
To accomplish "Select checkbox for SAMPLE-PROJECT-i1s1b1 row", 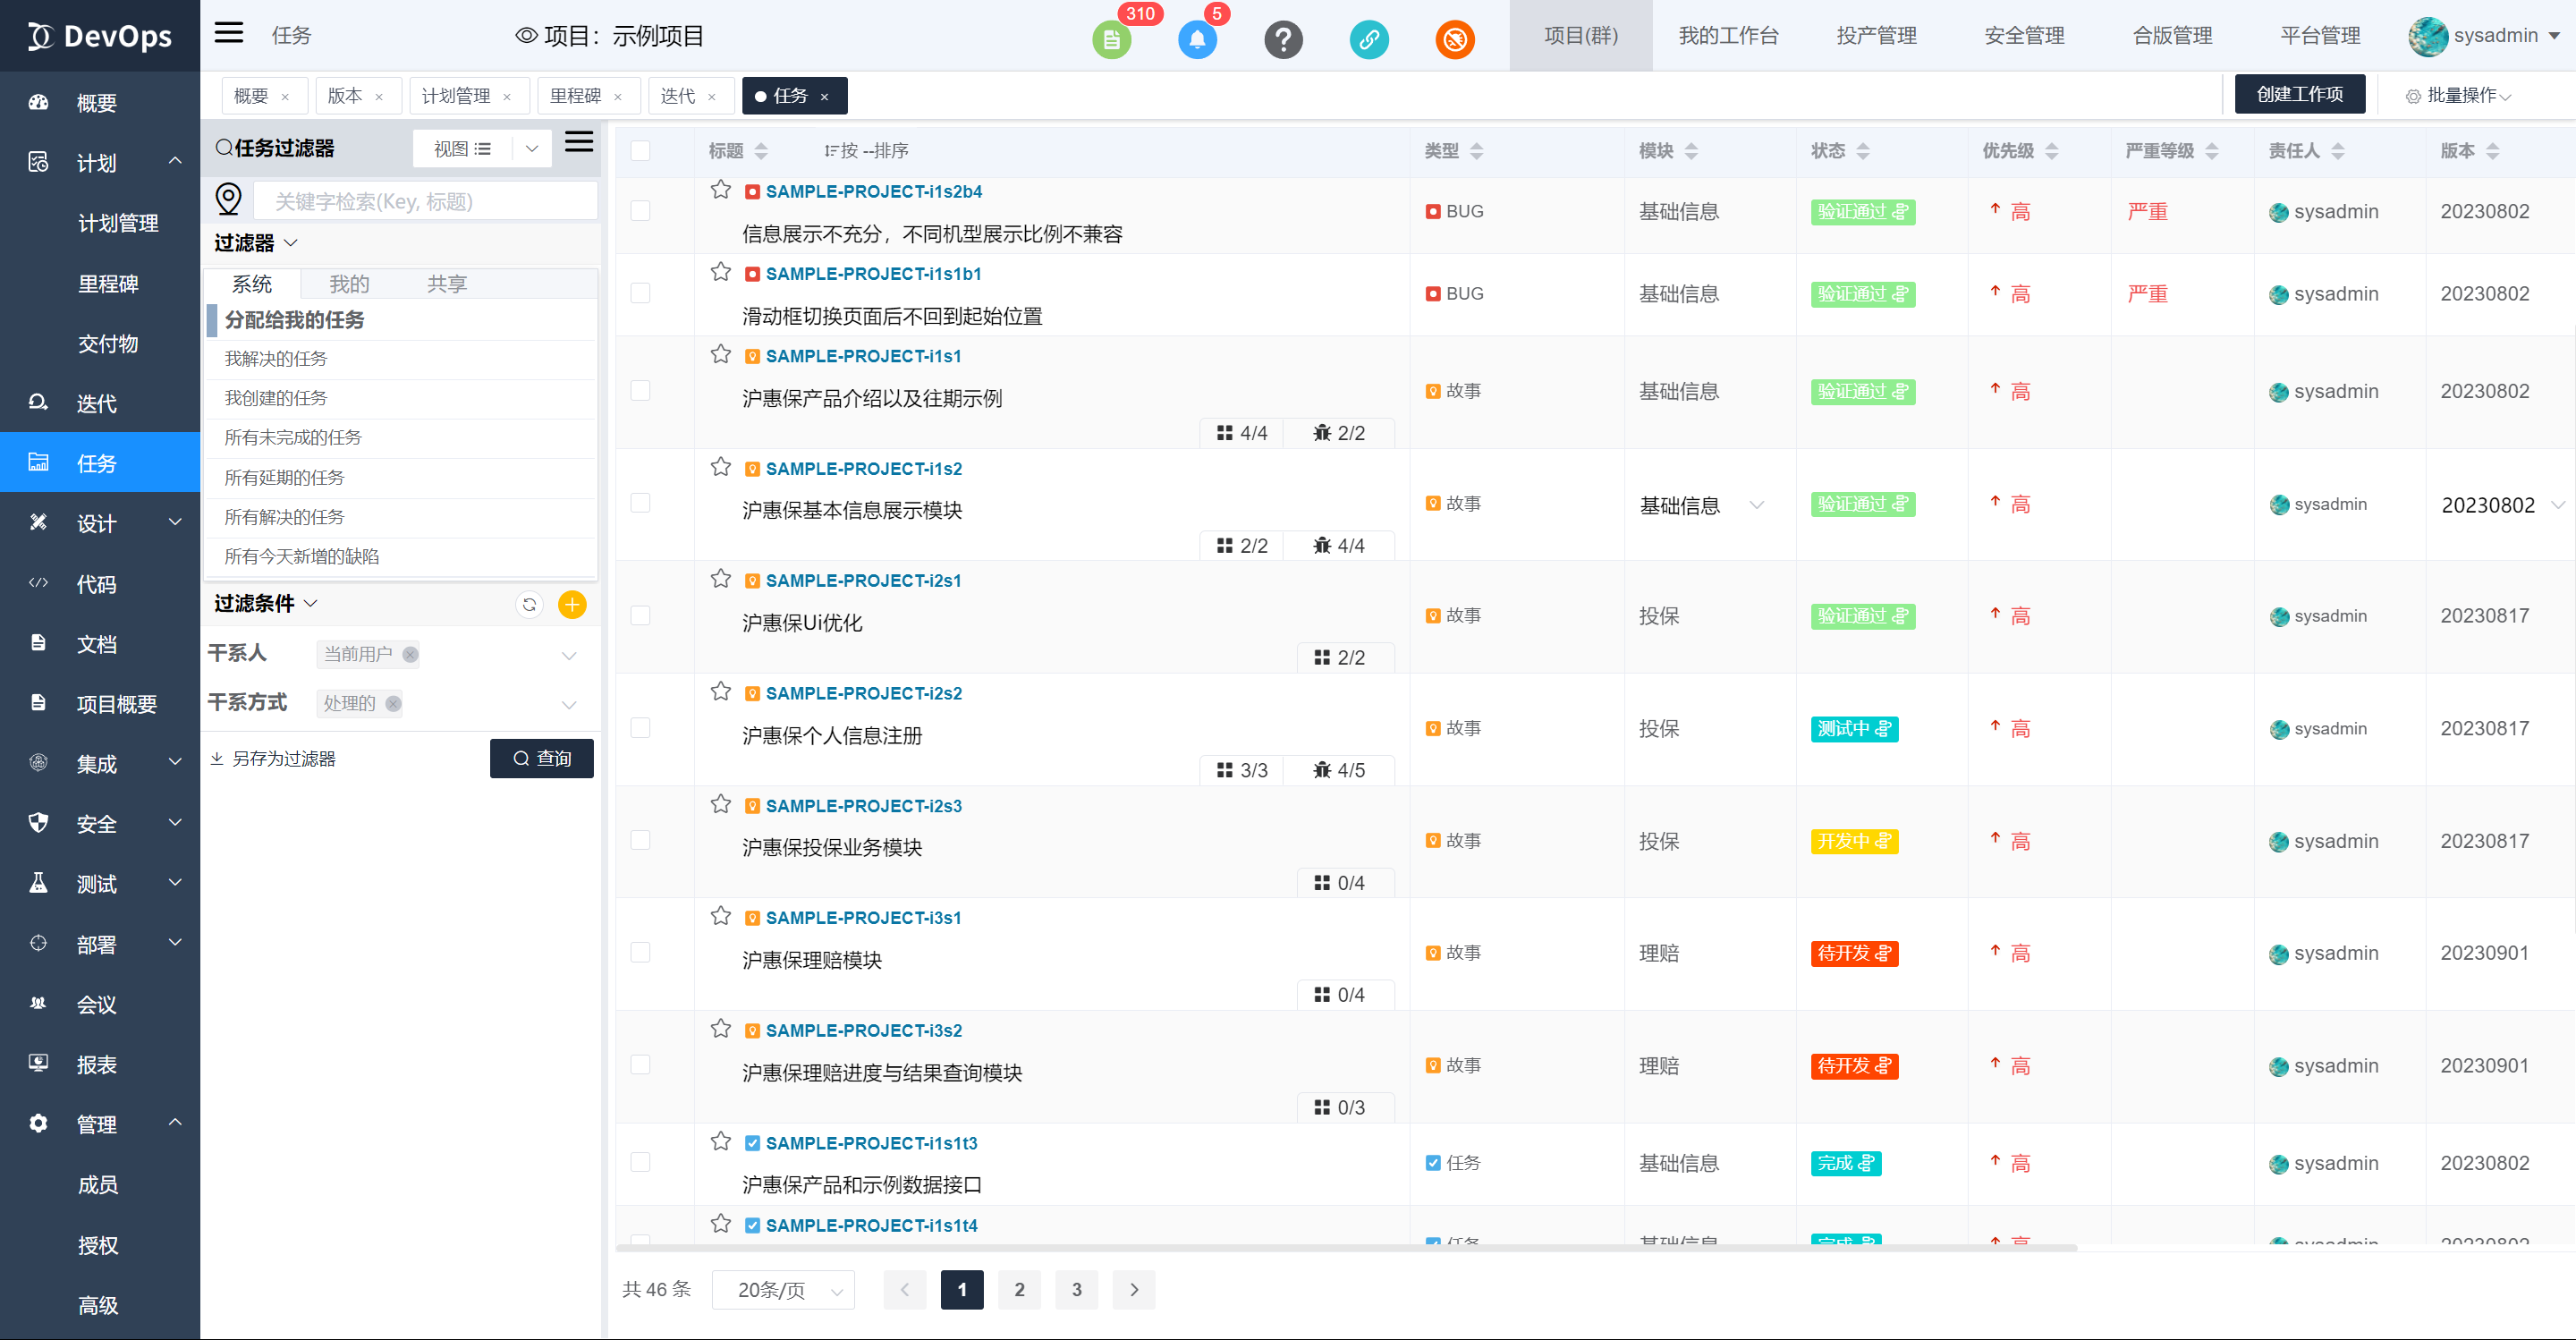I will 641,293.
